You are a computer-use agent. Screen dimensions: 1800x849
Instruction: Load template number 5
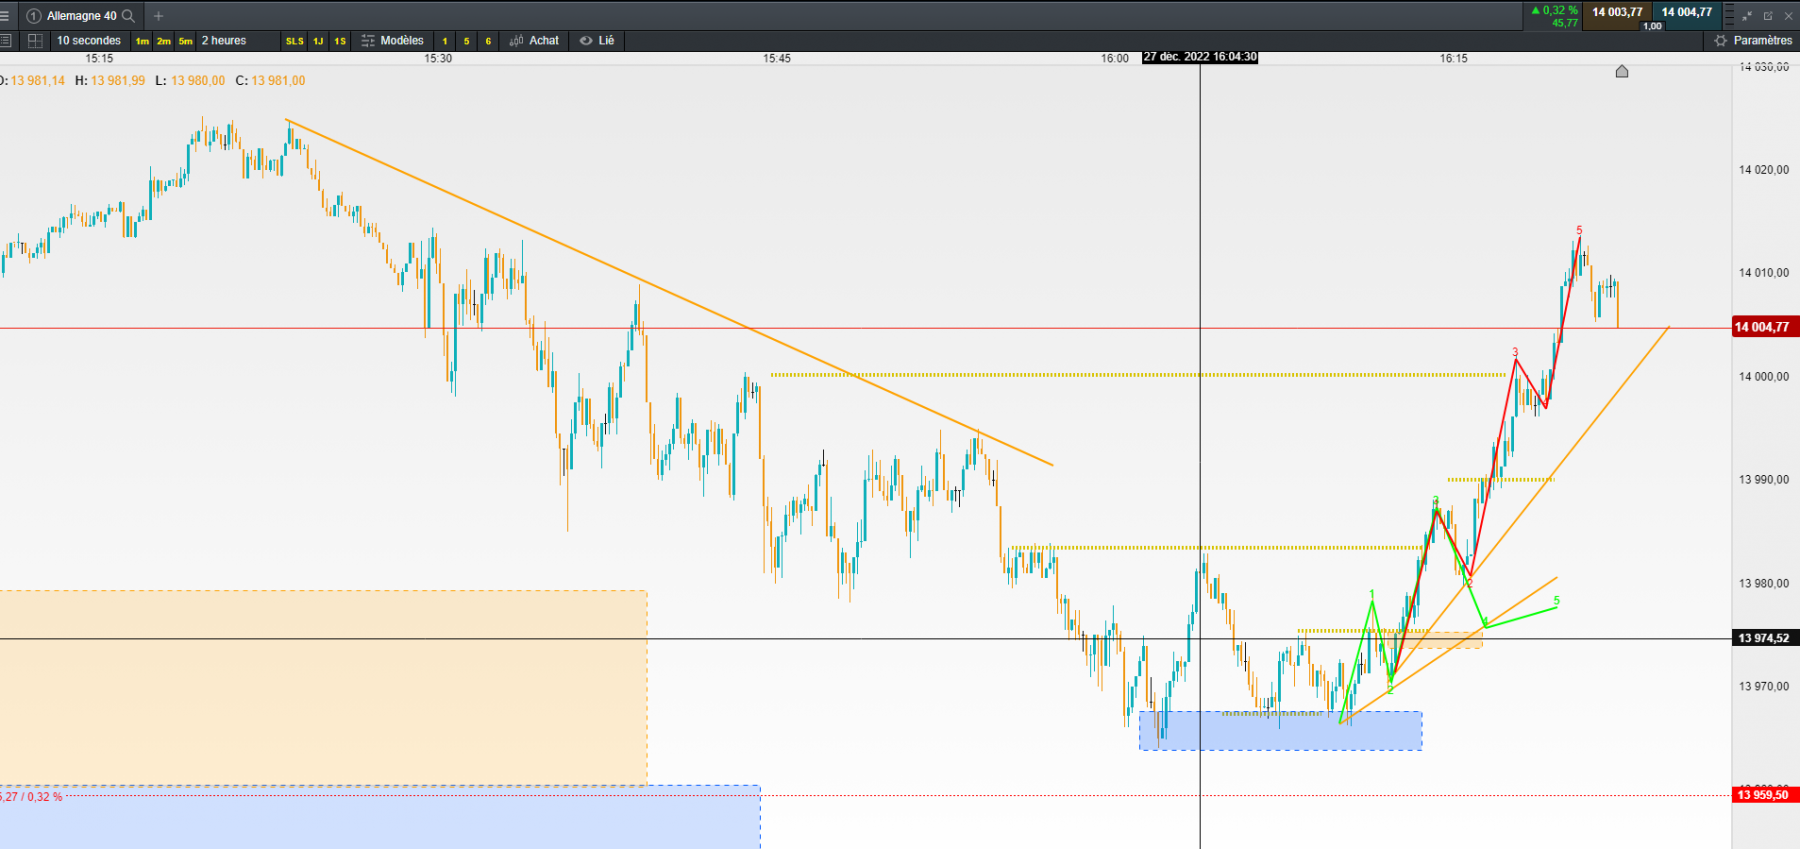point(467,41)
